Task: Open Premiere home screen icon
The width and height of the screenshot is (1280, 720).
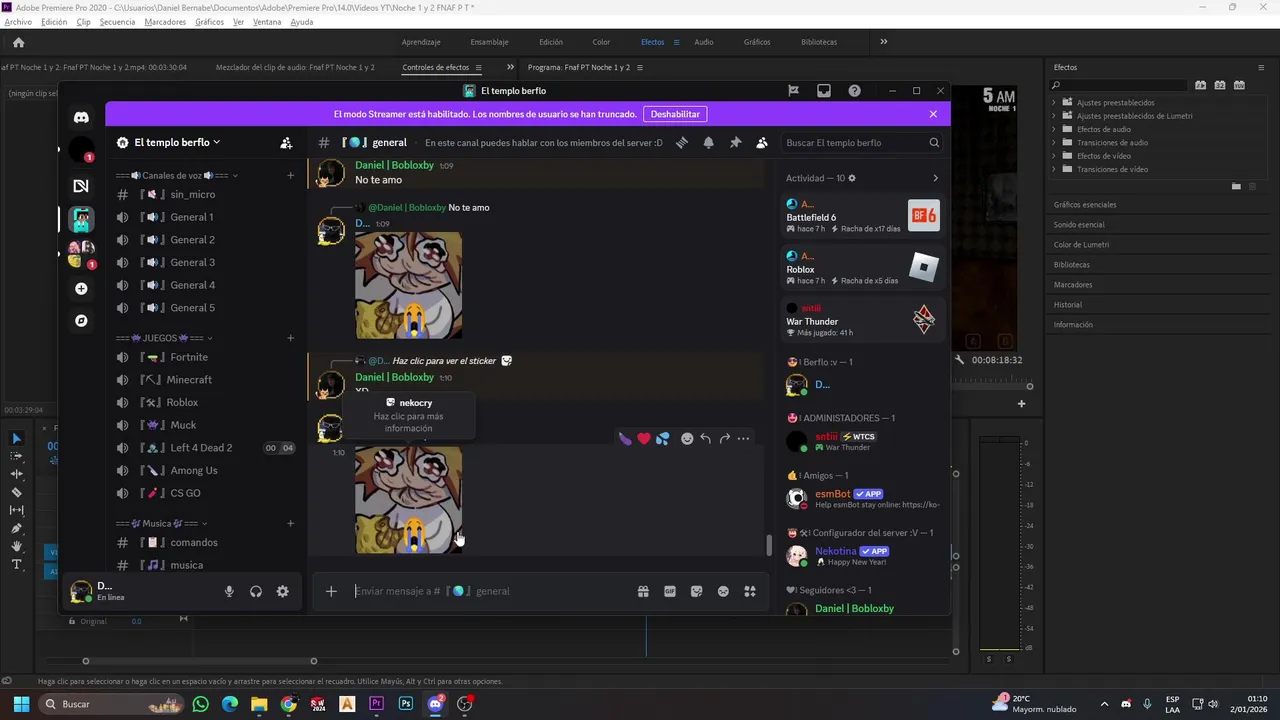Action: coord(18,42)
